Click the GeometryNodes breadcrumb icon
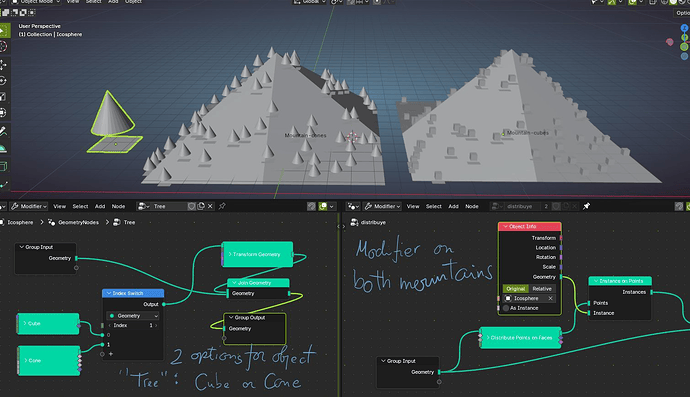 coord(51,222)
